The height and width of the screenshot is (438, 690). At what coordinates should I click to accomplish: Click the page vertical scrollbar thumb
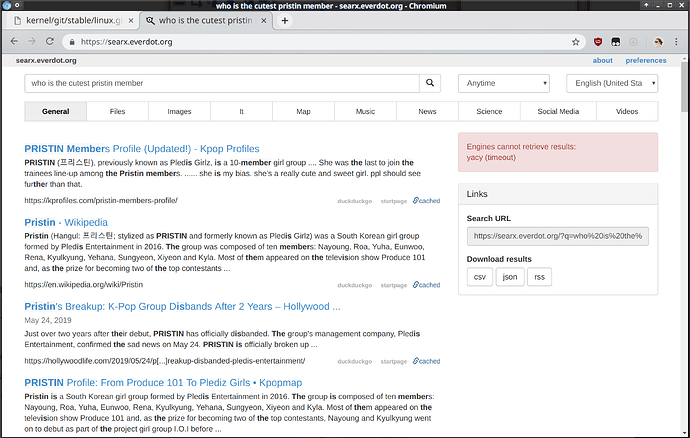(684, 87)
